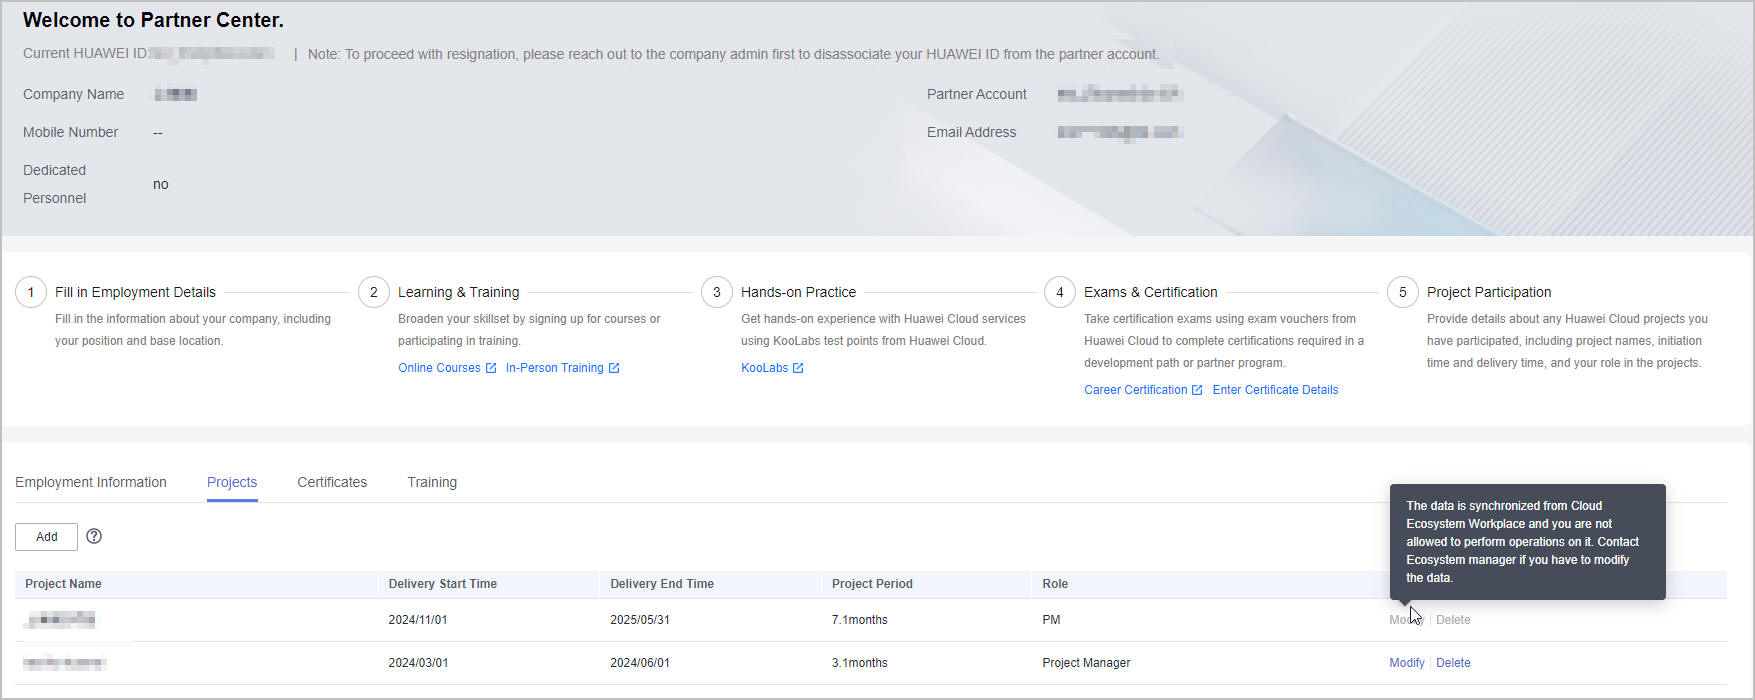1755x700 pixels.
Task: Click the Add button
Action: tap(46, 537)
